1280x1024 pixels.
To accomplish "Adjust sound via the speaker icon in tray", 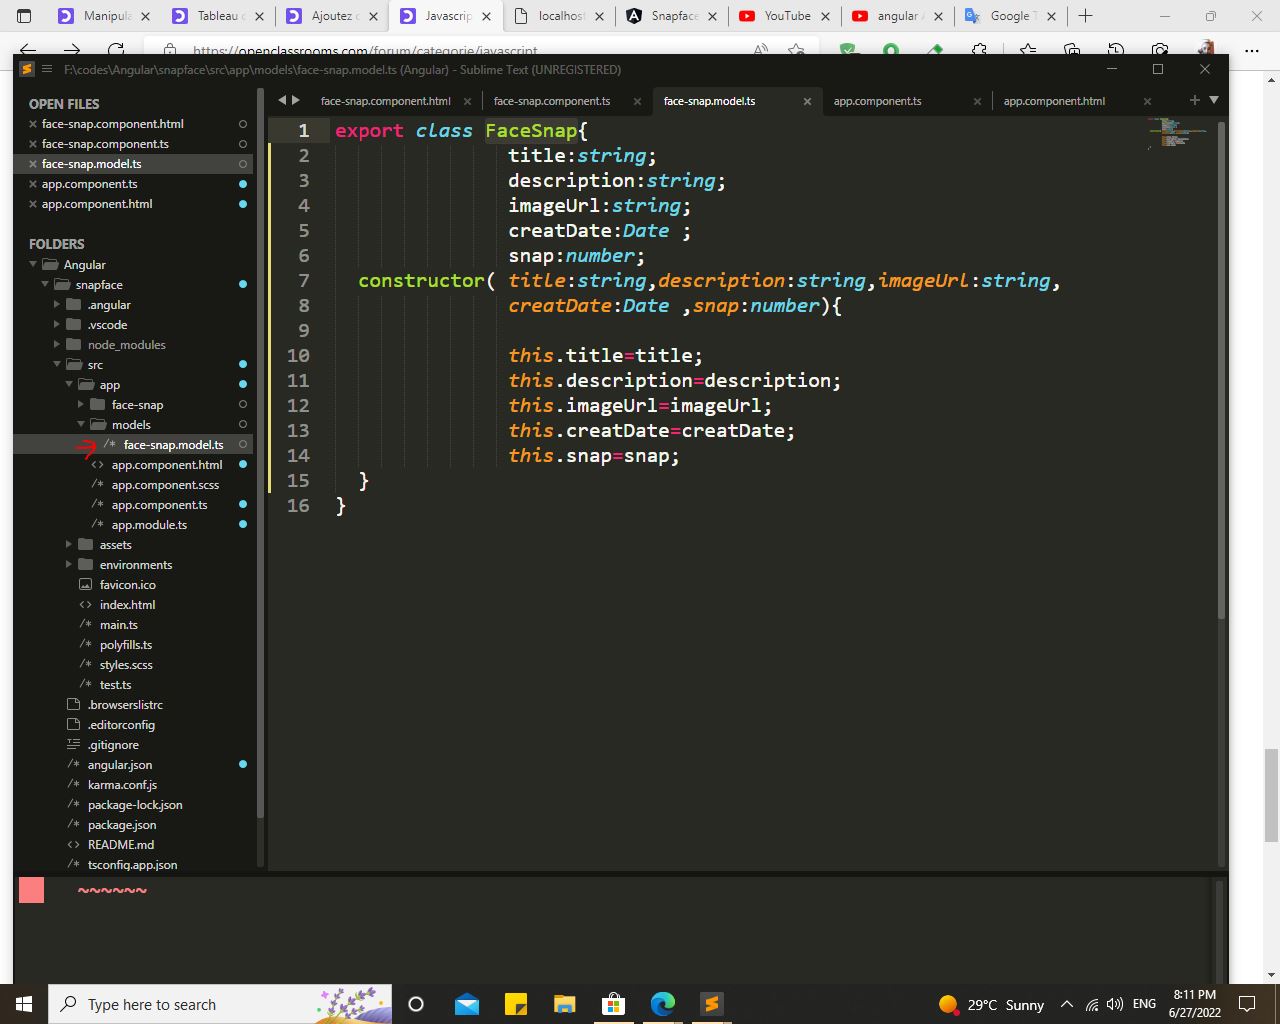I will coord(1114,1004).
